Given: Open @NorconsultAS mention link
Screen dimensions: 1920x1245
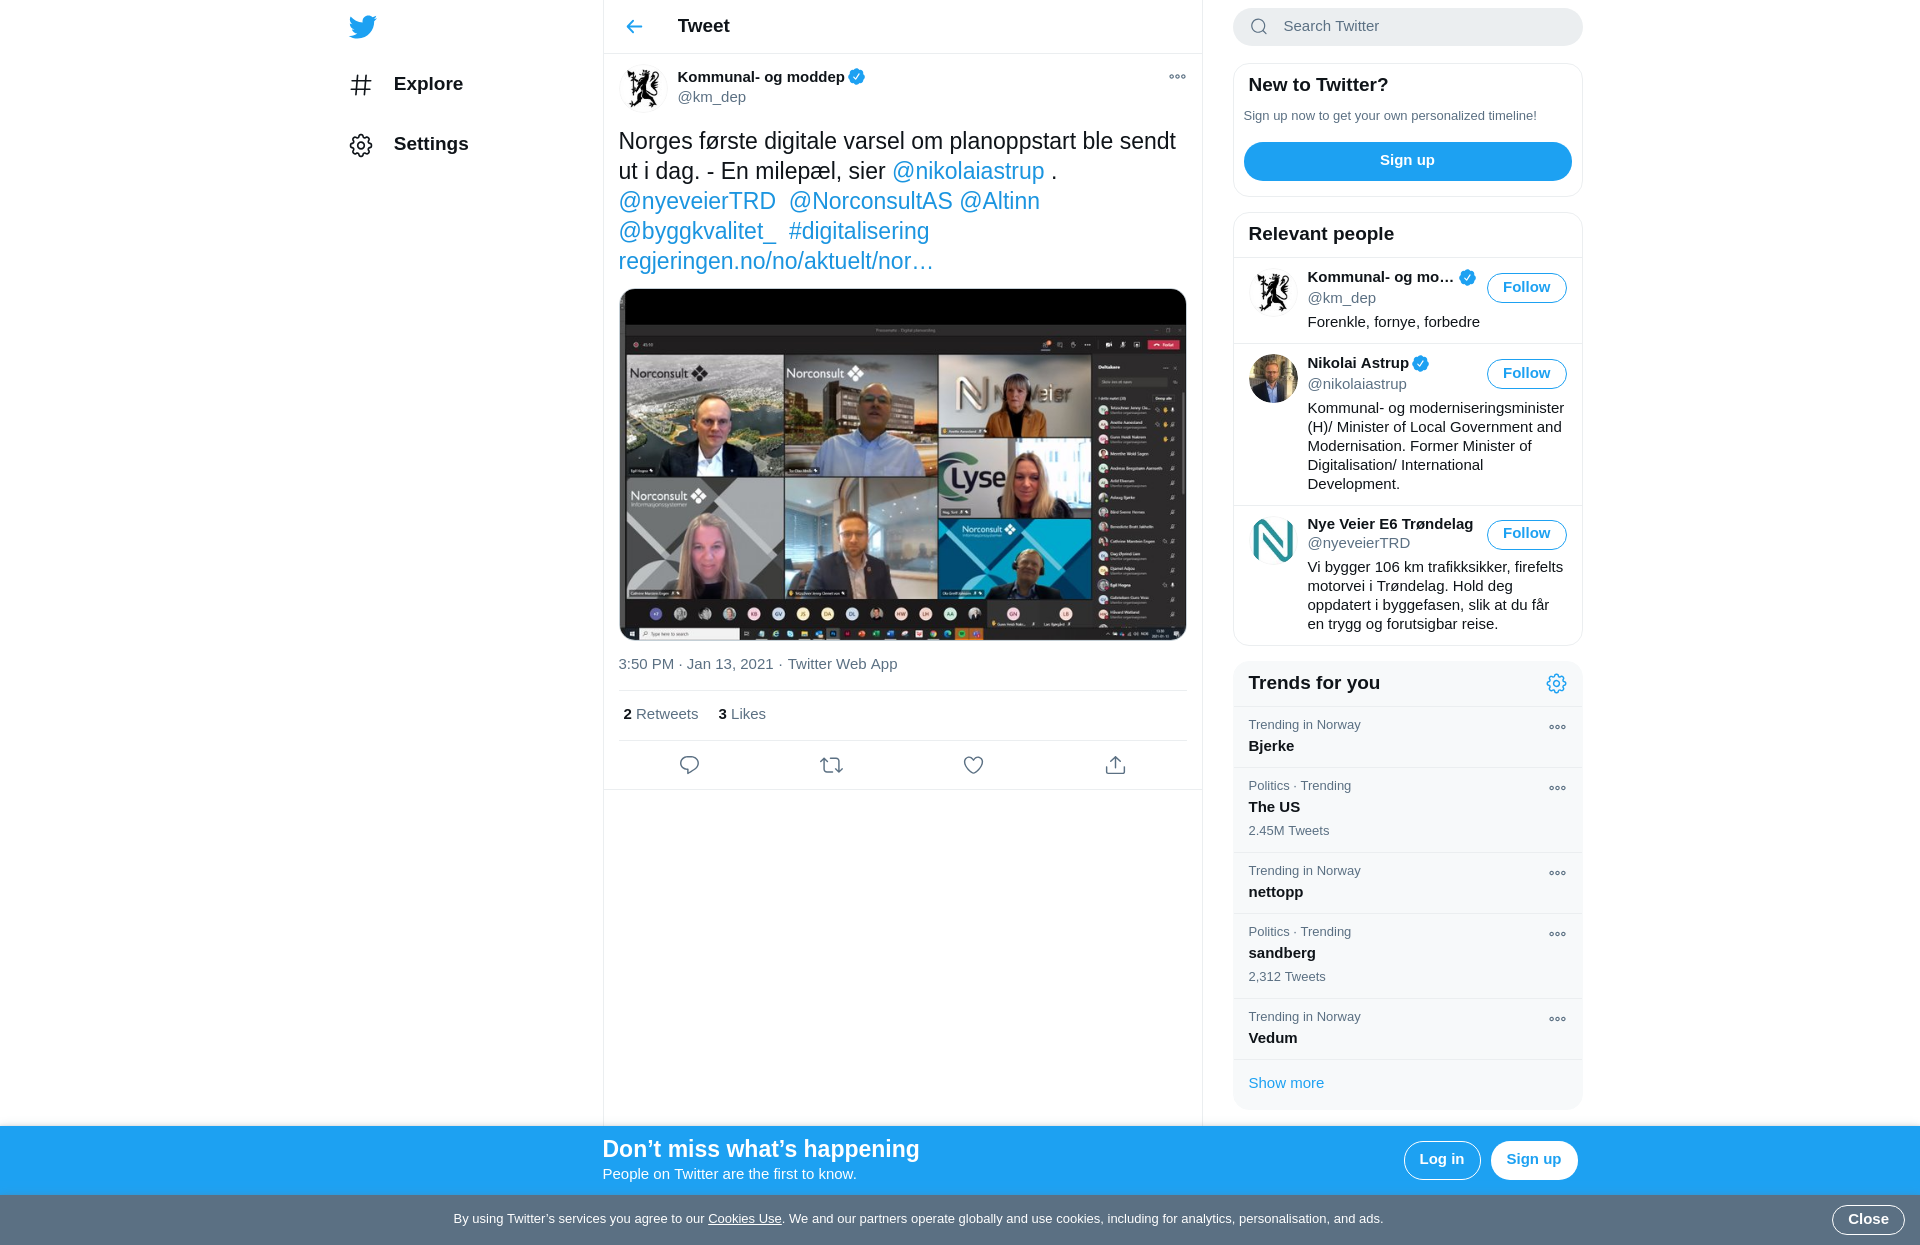Looking at the screenshot, I should click(870, 201).
